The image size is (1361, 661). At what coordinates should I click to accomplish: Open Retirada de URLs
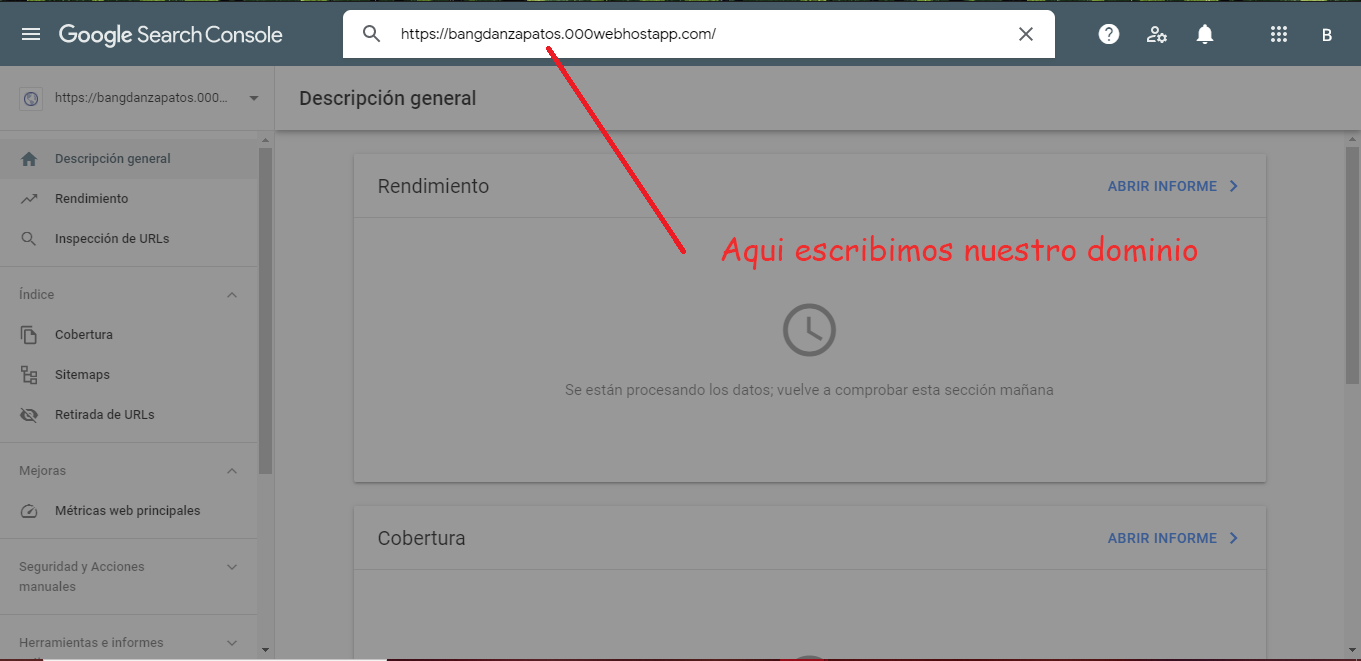(104, 415)
